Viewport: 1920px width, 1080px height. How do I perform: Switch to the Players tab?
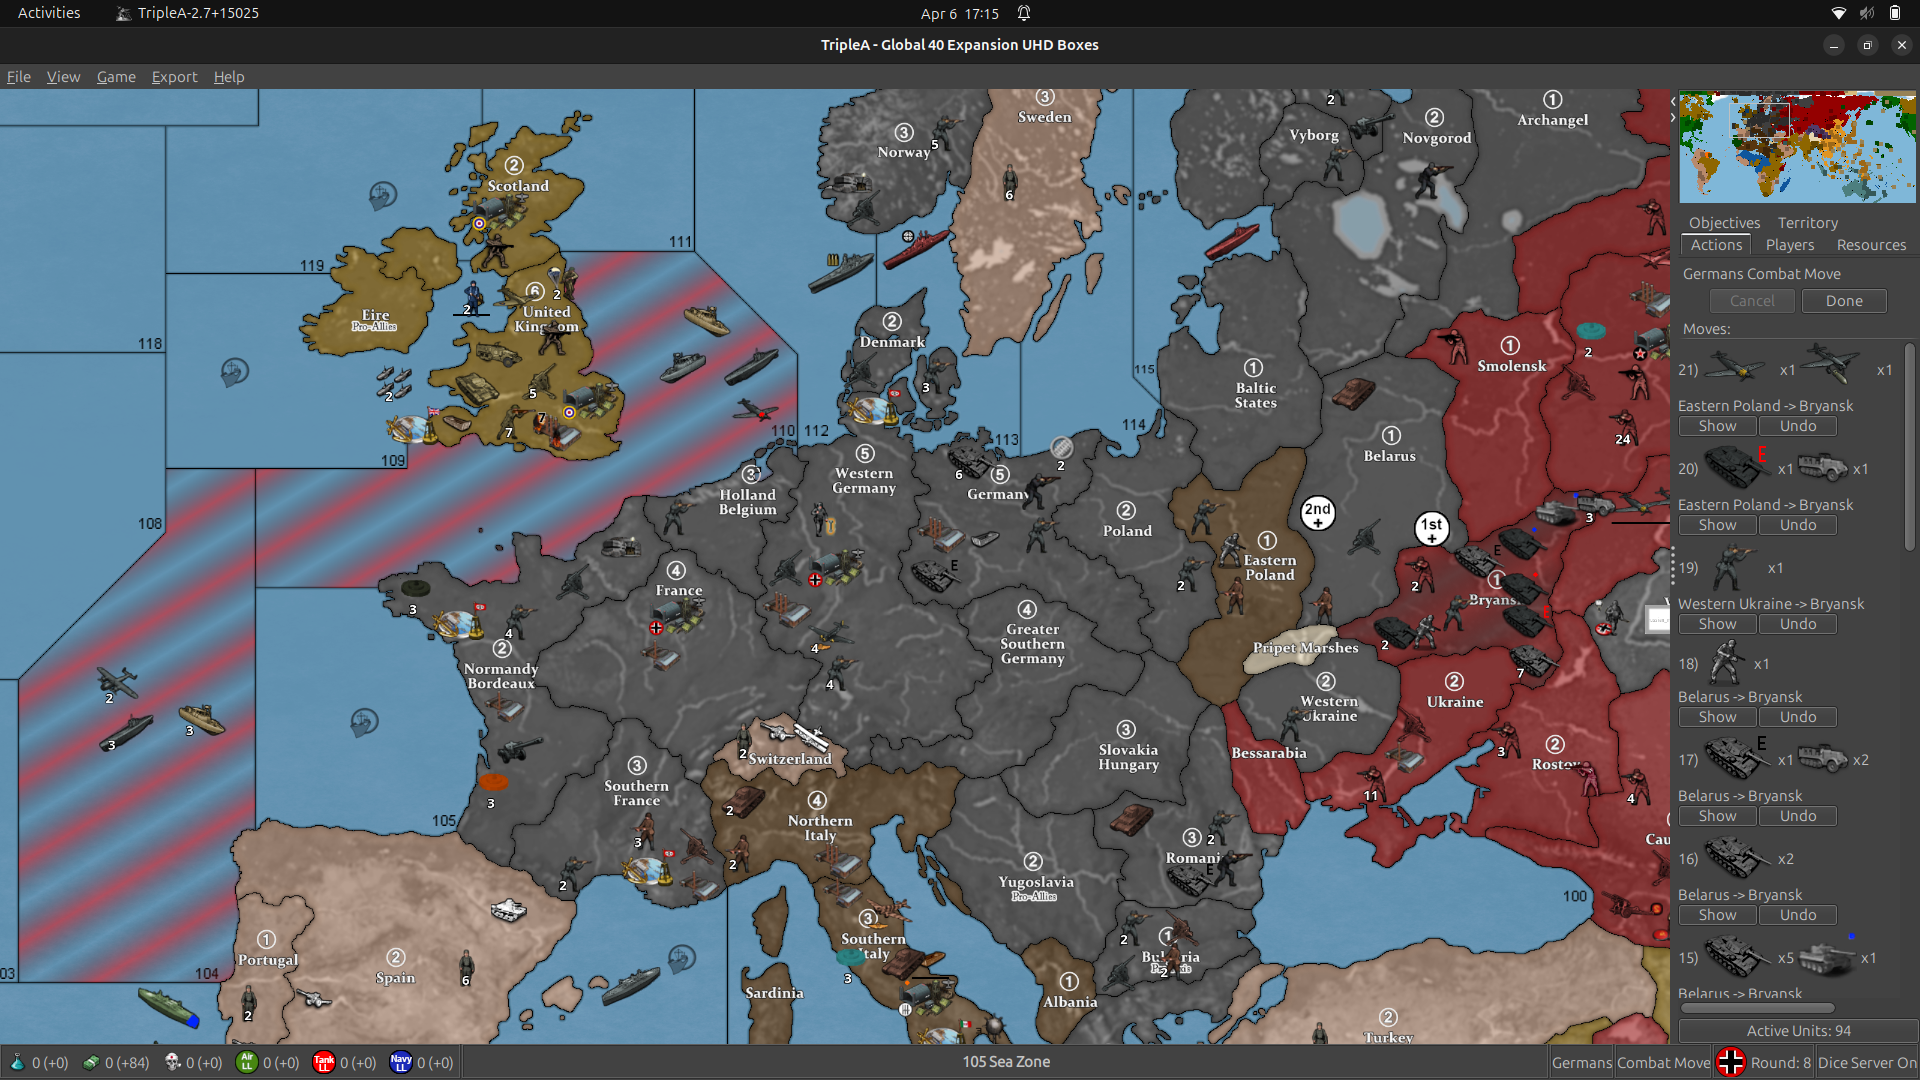tap(1789, 245)
